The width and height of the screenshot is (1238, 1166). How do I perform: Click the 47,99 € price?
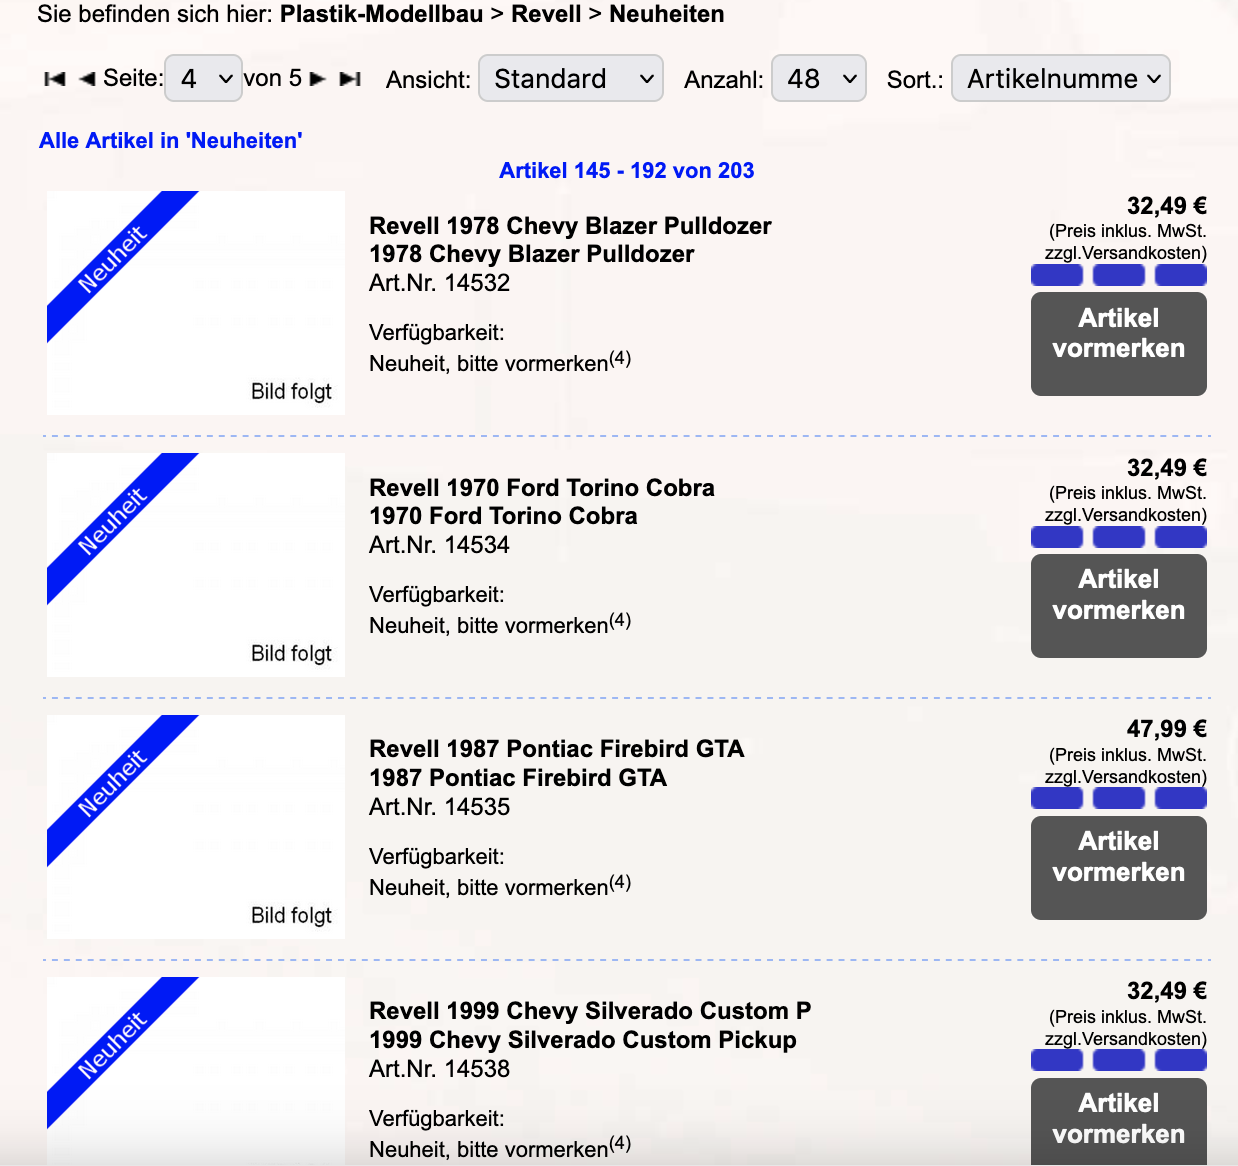(1167, 729)
